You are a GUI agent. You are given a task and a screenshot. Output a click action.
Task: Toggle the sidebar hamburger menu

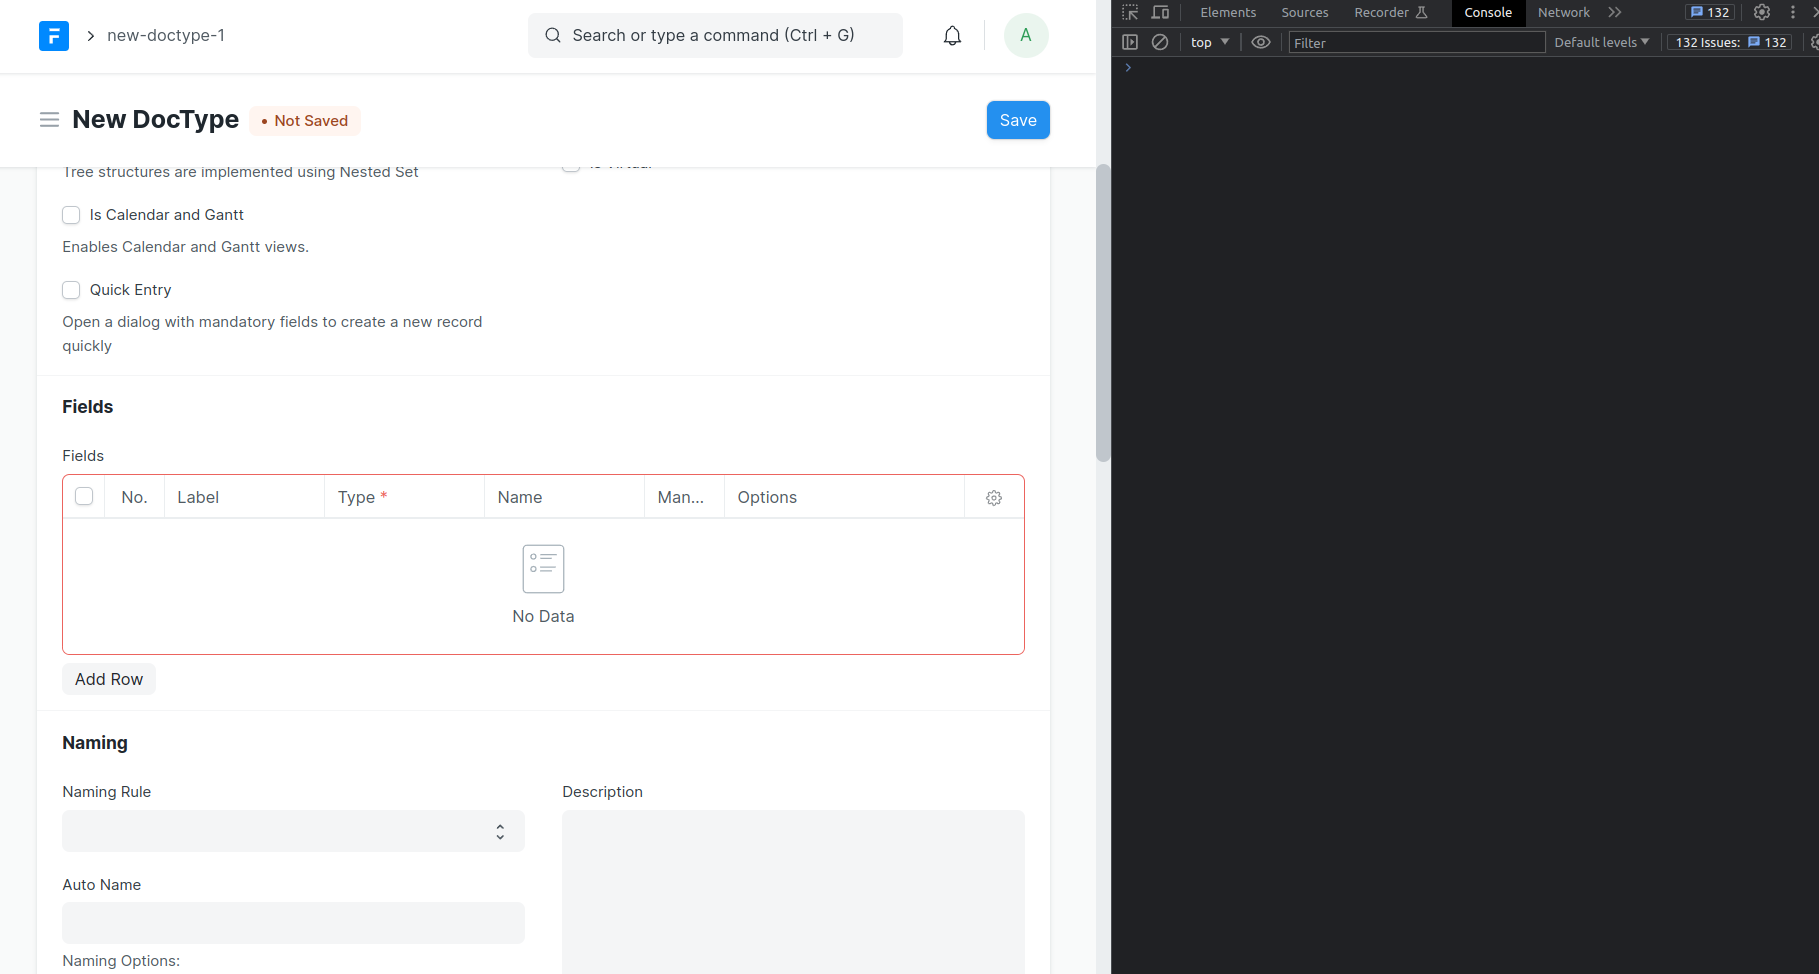49,120
